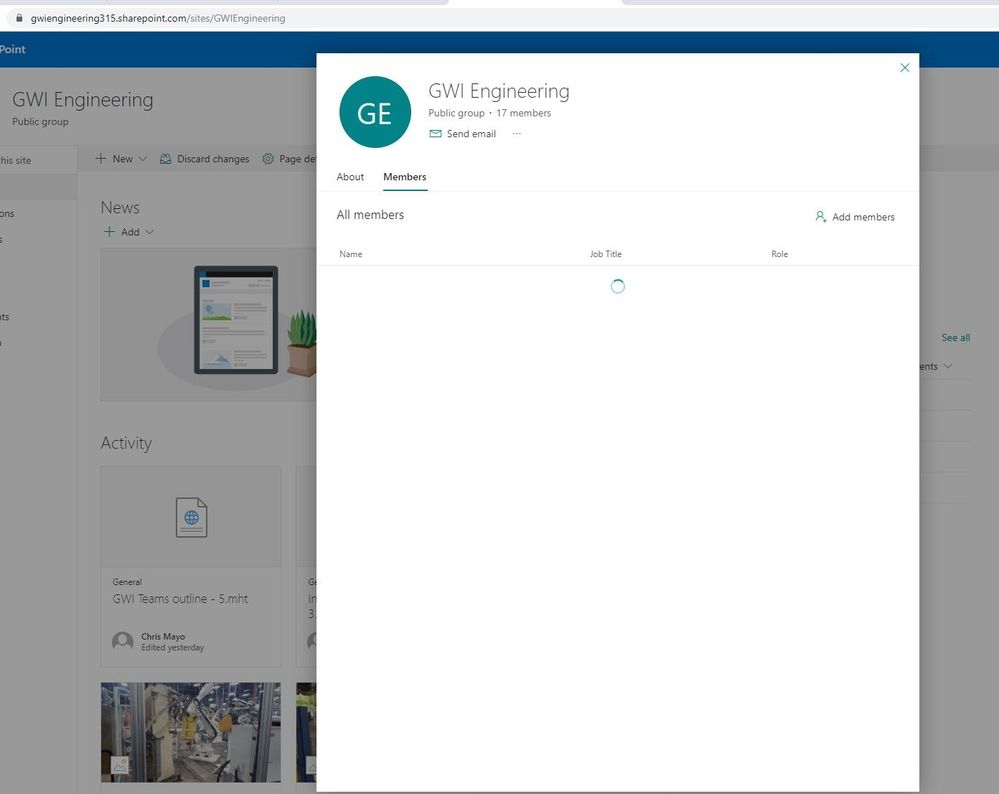Click the See all link
Image resolution: width=999 pixels, height=794 pixels.
(956, 338)
